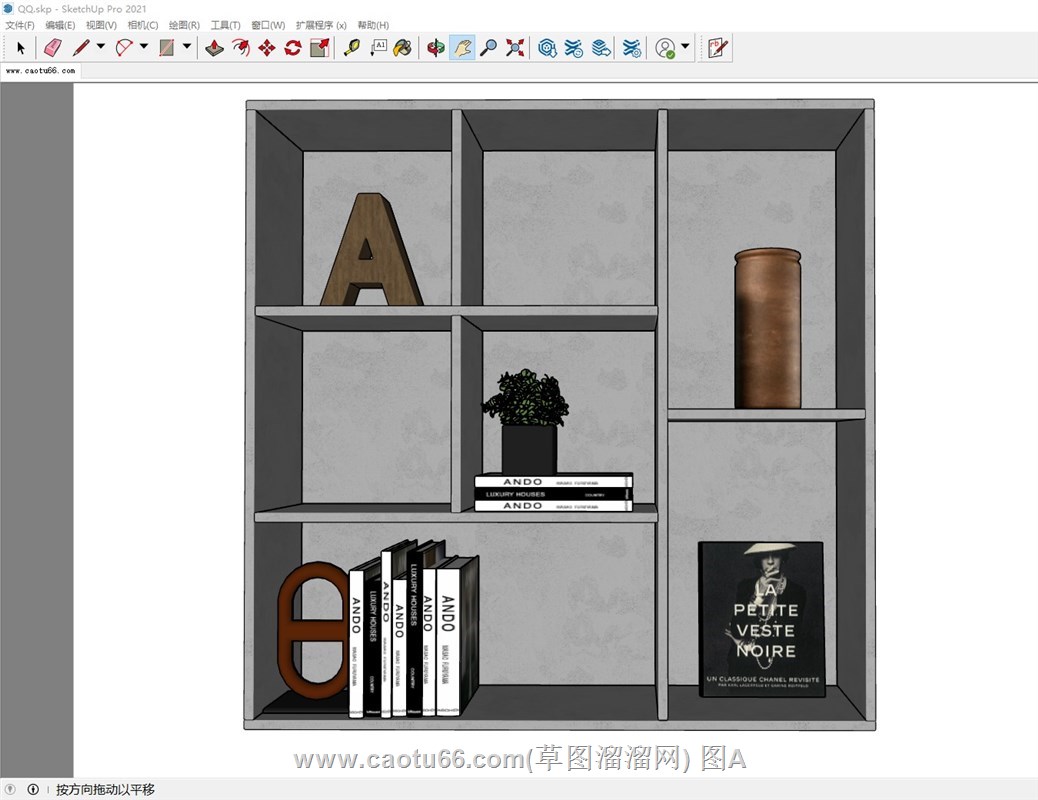Image resolution: width=1038 pixels, height=800 pixels.
Task: Open the Rectangle shape tool dropdown arrow
Action: tap(187, 46)
